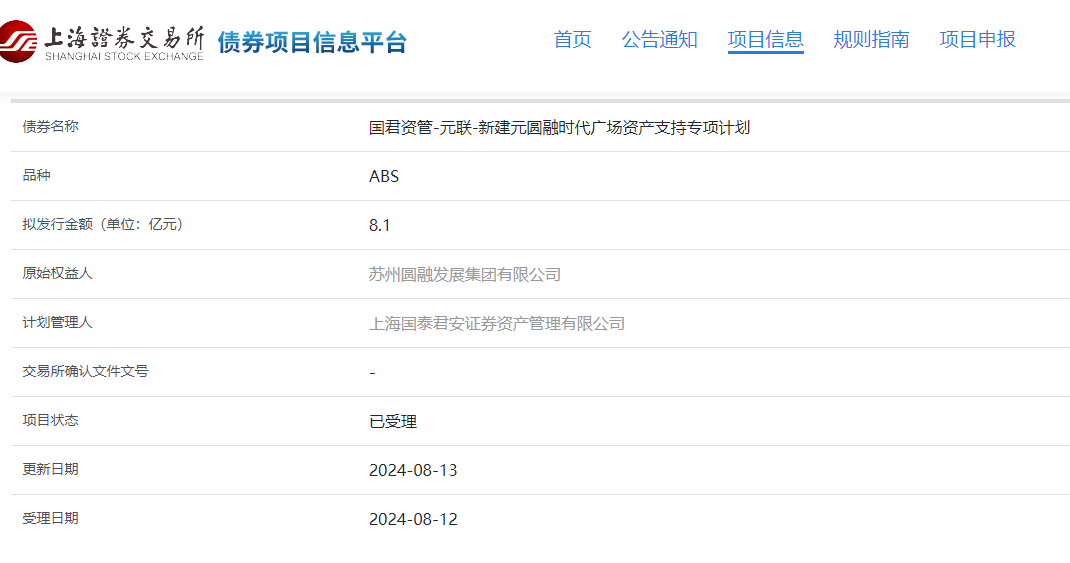
Task: Click the Shanghai Stock Exchange logo
Action: click(101, 42)
